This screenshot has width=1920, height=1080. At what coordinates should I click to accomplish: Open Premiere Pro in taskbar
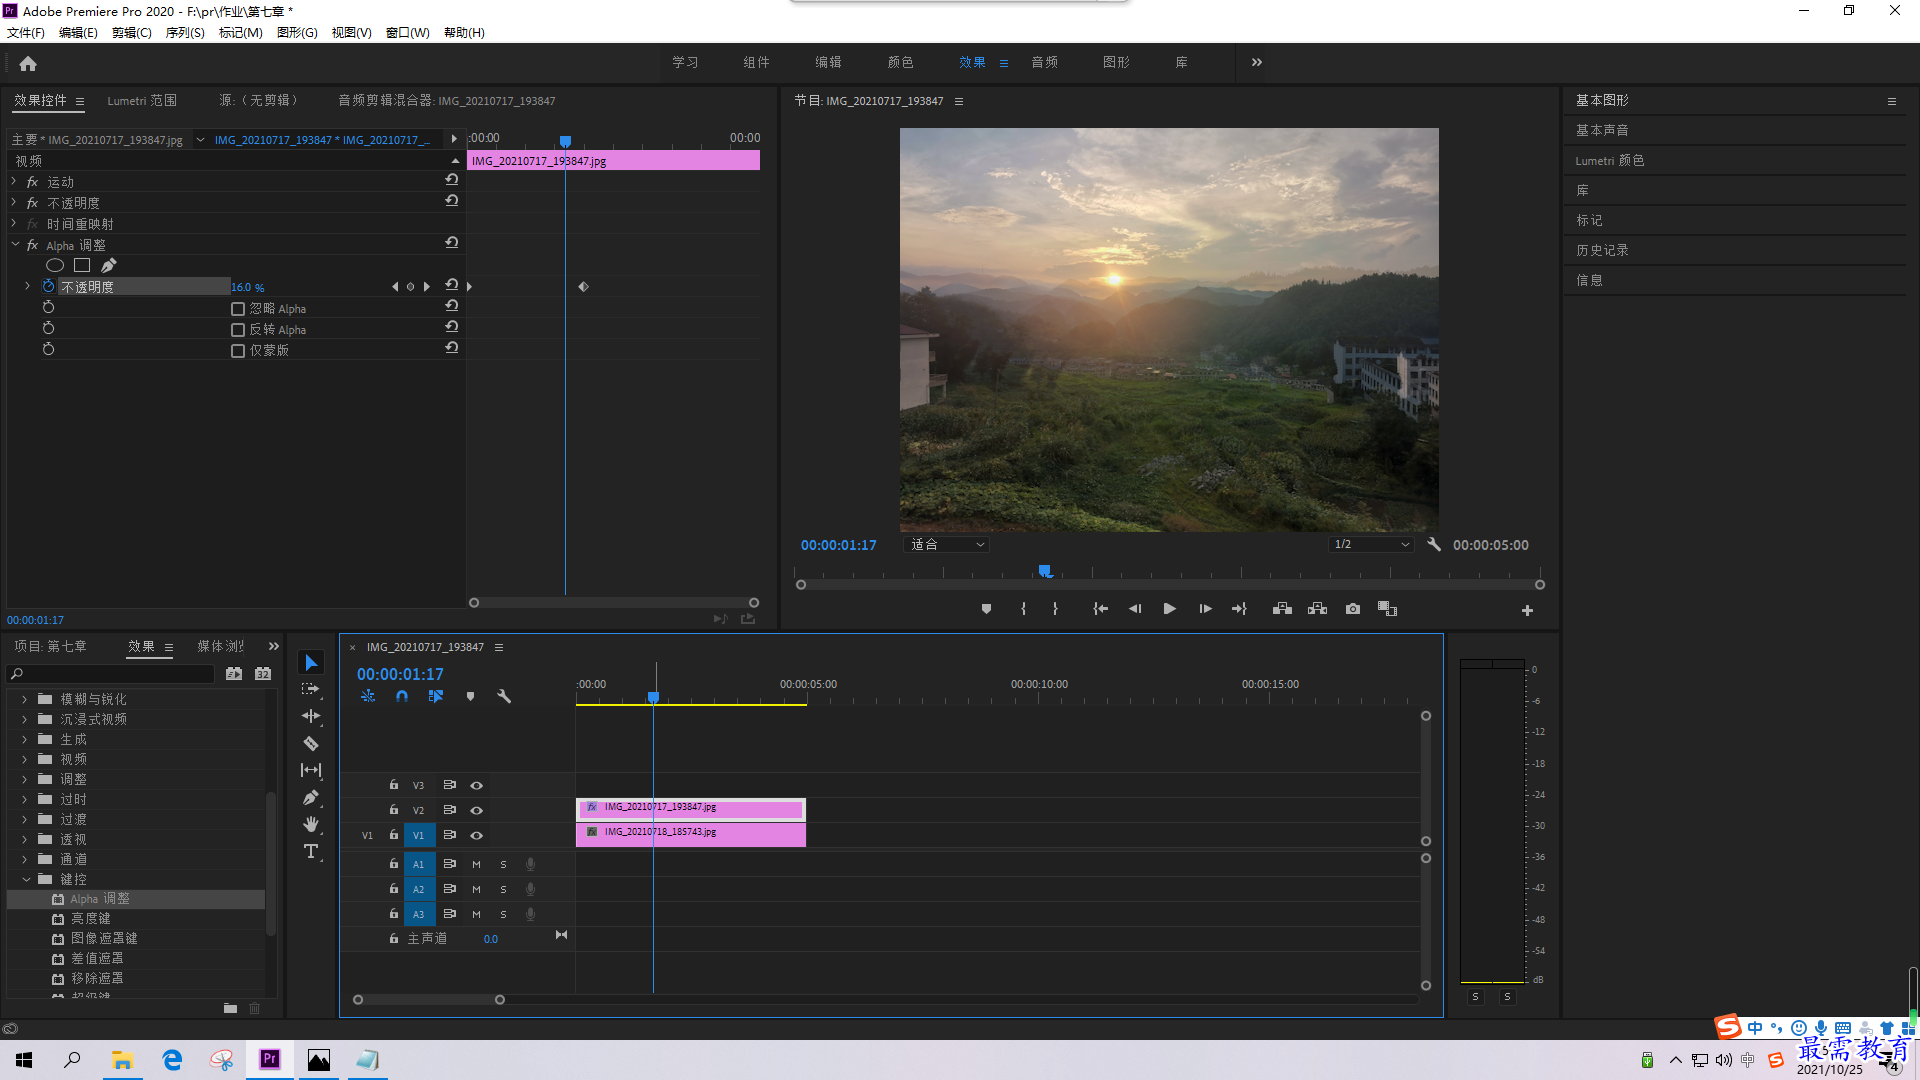point(270,1060)
